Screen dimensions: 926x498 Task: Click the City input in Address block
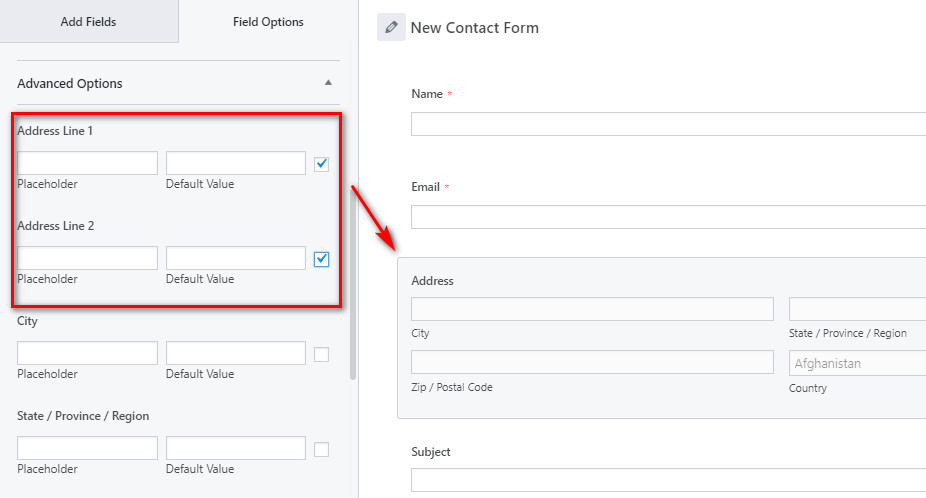point(592,309)
